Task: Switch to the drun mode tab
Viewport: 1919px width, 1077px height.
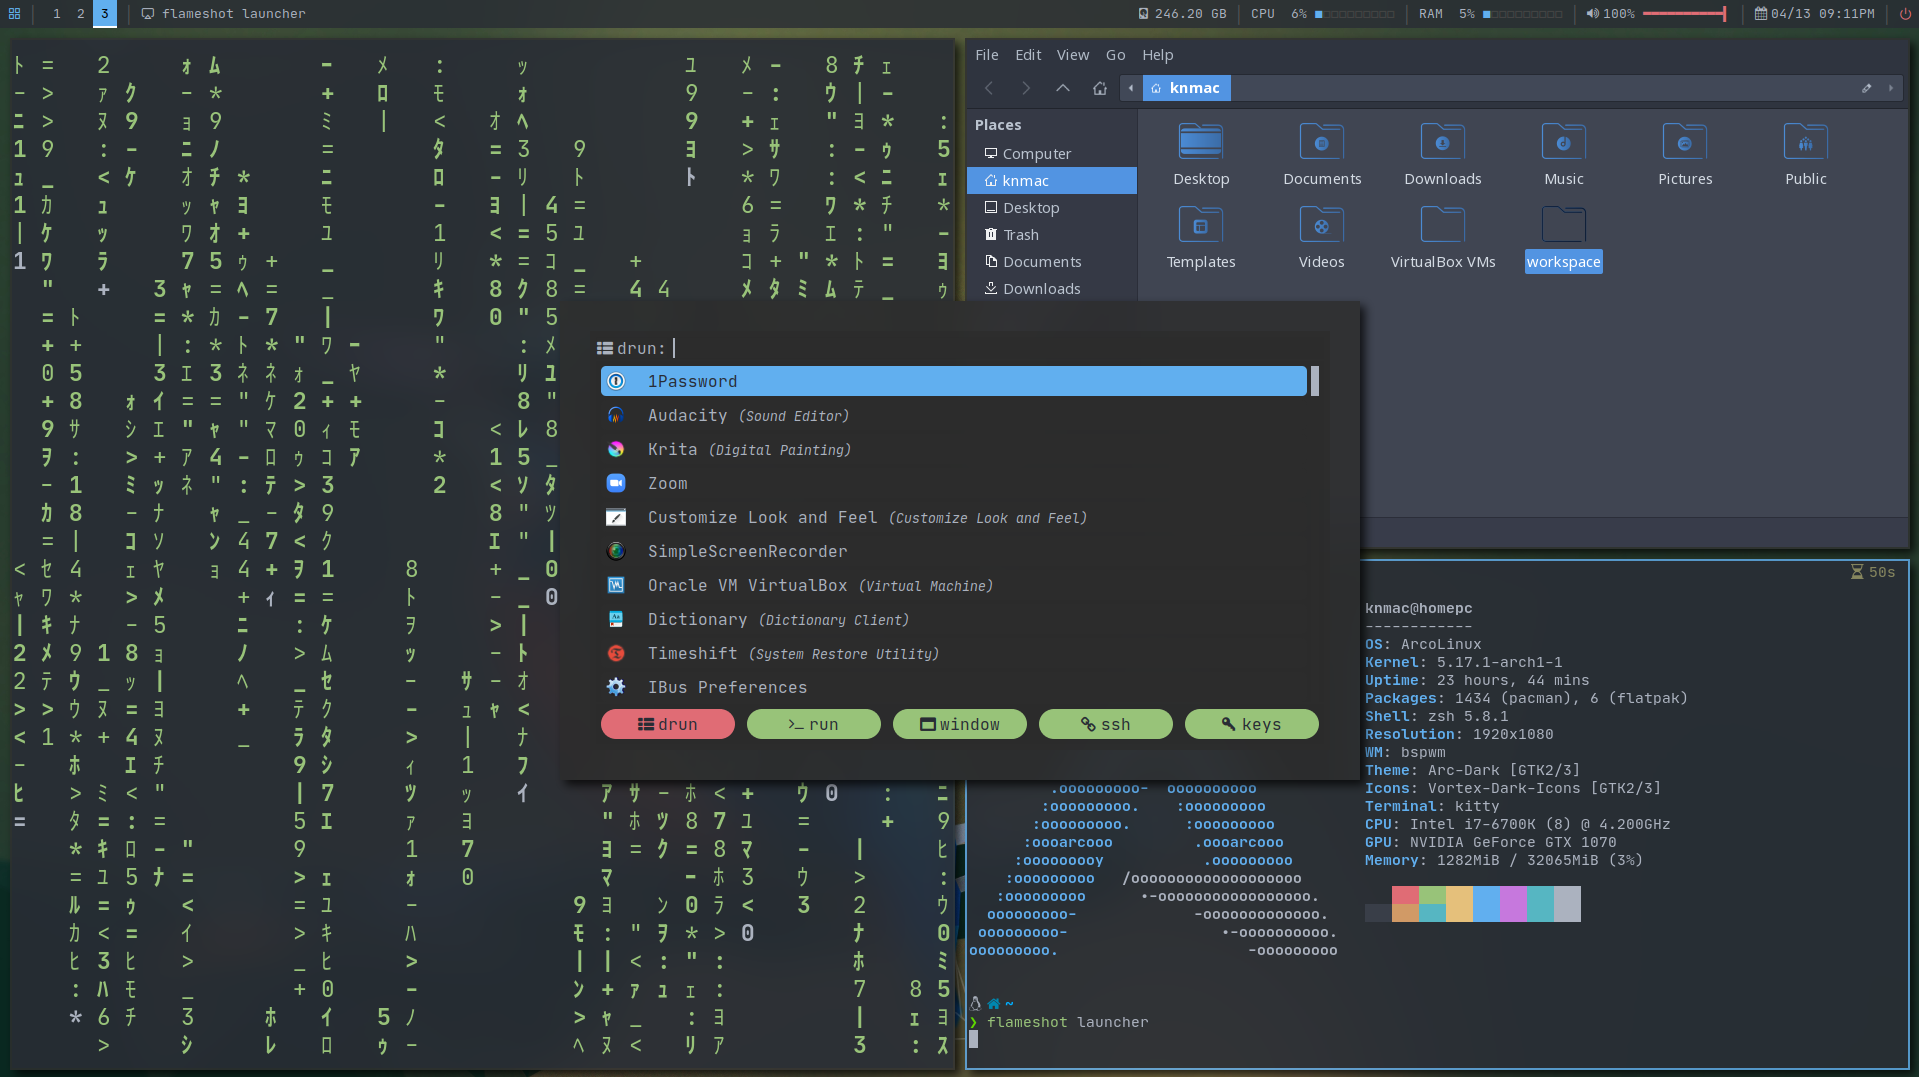Action: 668,724
